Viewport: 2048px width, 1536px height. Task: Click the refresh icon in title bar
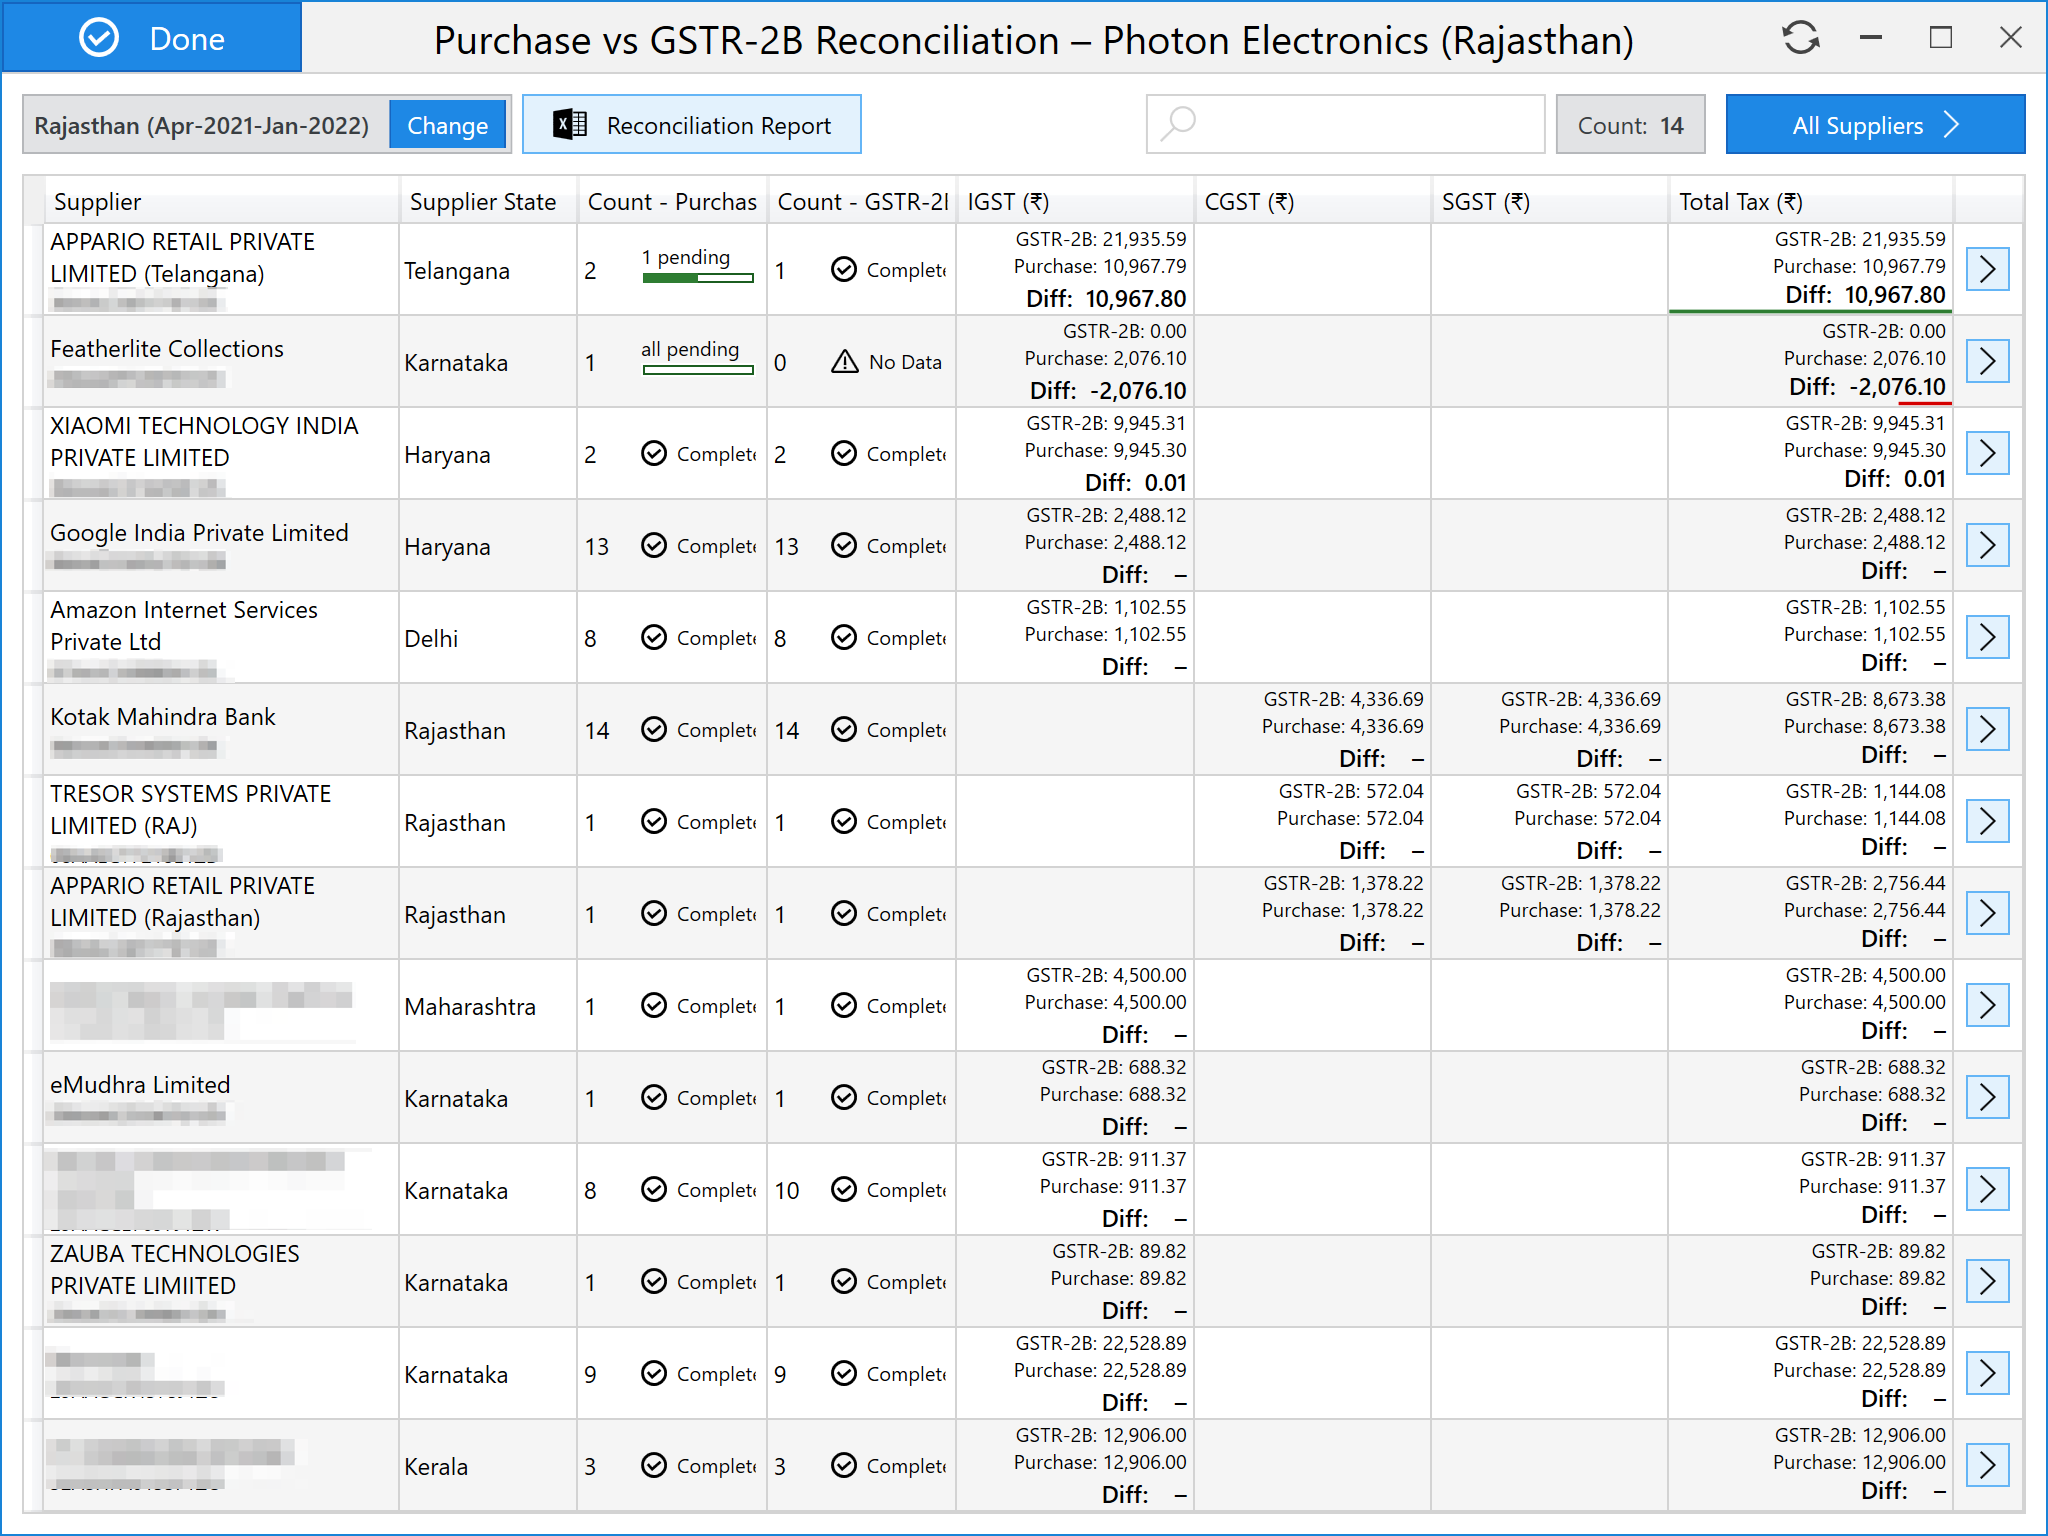click(x=1800, y=38)
